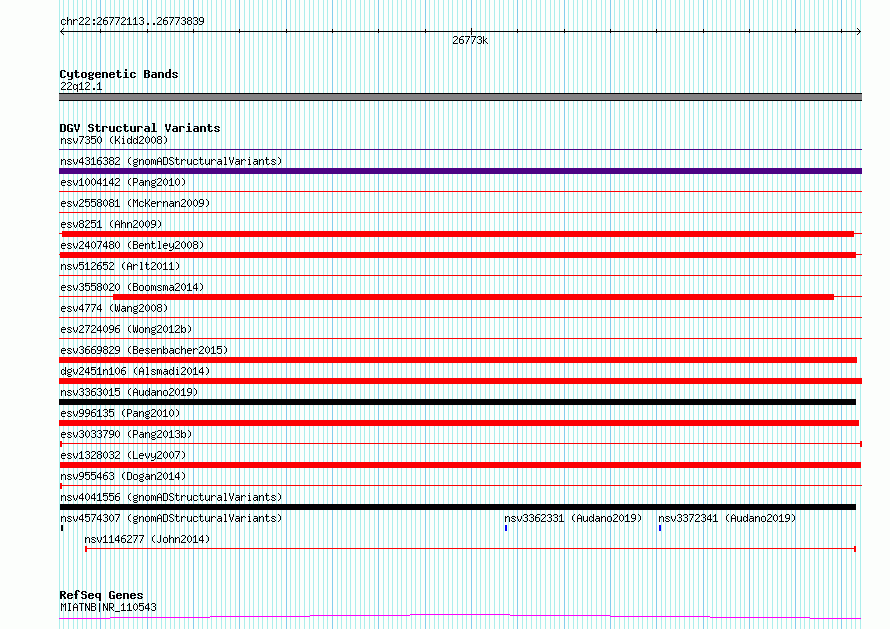Click the 26773k ruler position label
This screenshot has height=629, width=890.
[x=470, y=40]
